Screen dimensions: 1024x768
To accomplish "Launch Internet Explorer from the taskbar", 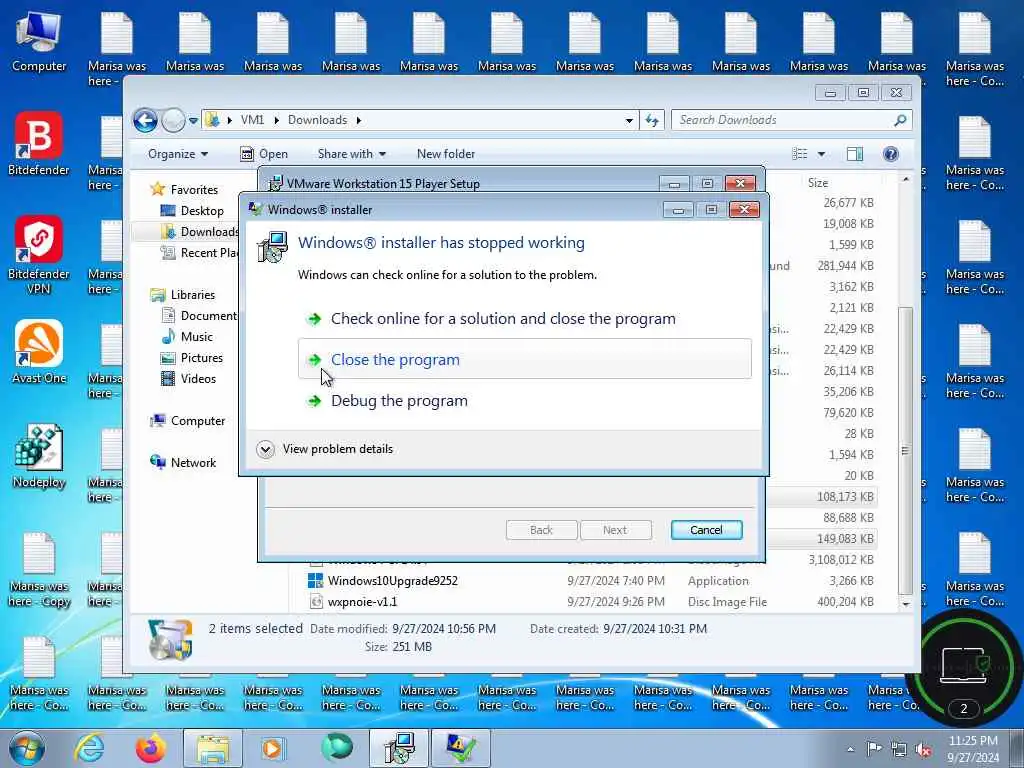I will click(89, 748).
